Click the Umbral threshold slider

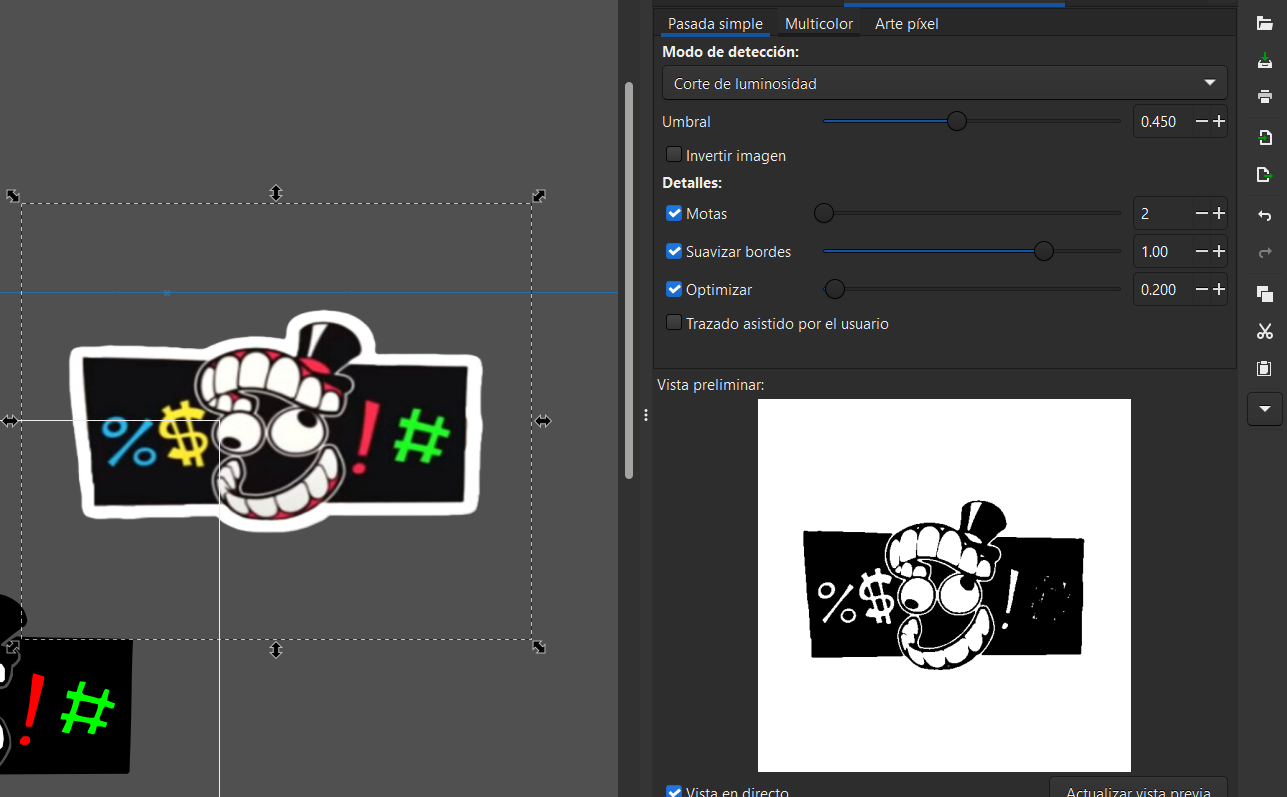tap(971, 121)
